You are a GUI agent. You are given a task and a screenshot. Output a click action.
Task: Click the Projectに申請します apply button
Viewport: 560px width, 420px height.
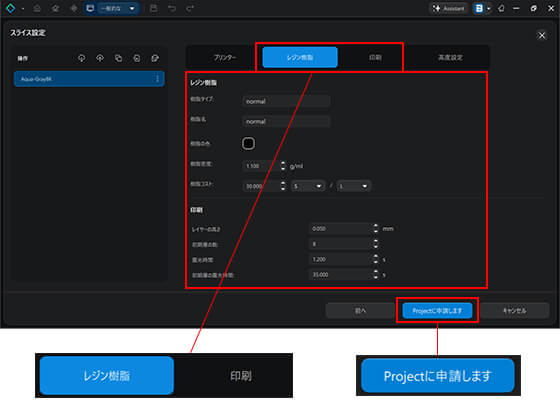(437, 310)
